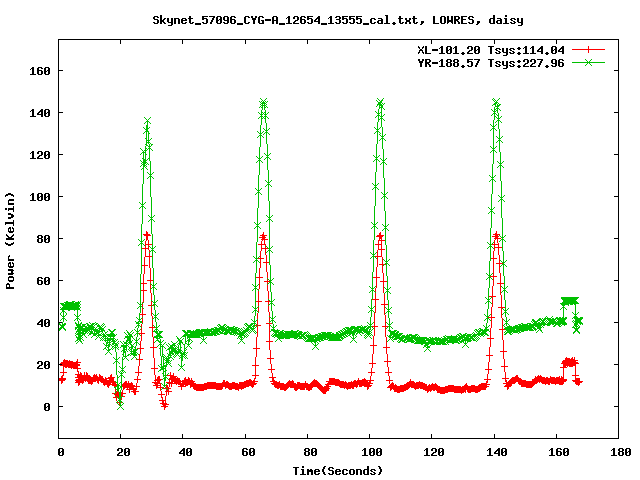
Task: Click the y-axis tick label 80
Action: coord(43,239)
